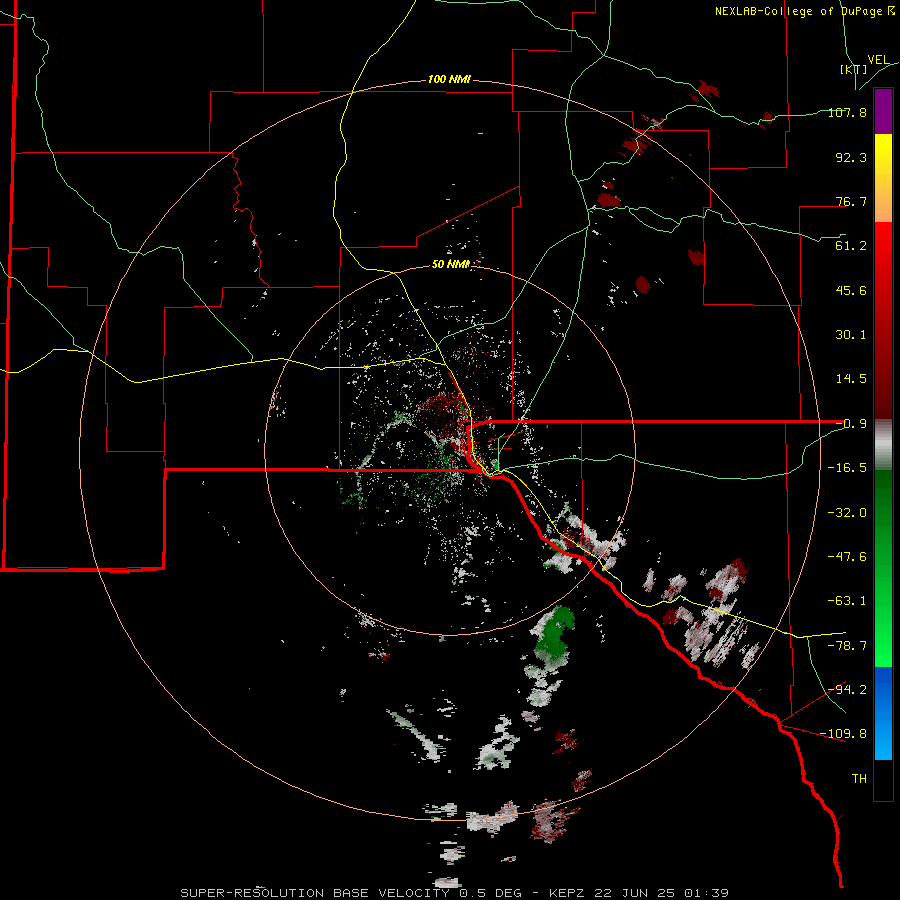Viewport: 900px width, 900px height.
Task: Click the [KT] units label
Action: point(853,69)
